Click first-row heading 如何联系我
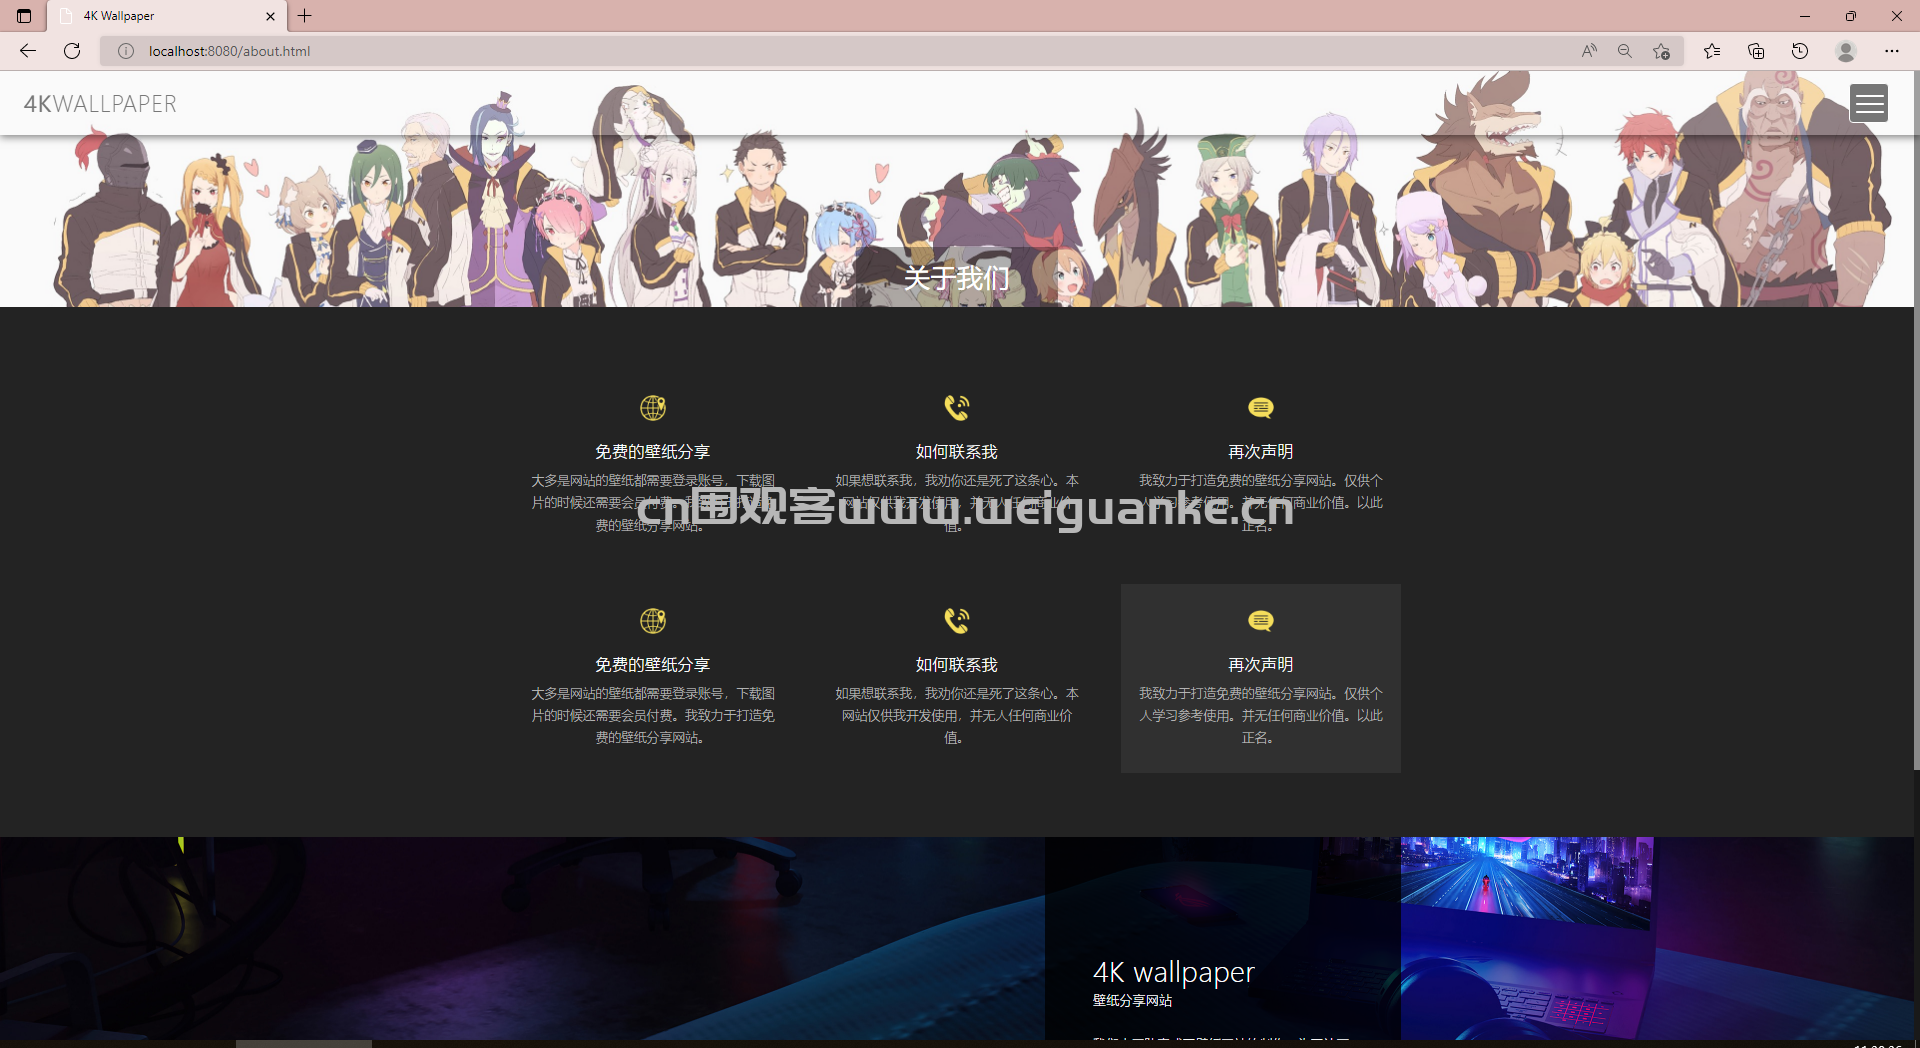The height and width of the screenshot is (1048, 1920). 957,452
